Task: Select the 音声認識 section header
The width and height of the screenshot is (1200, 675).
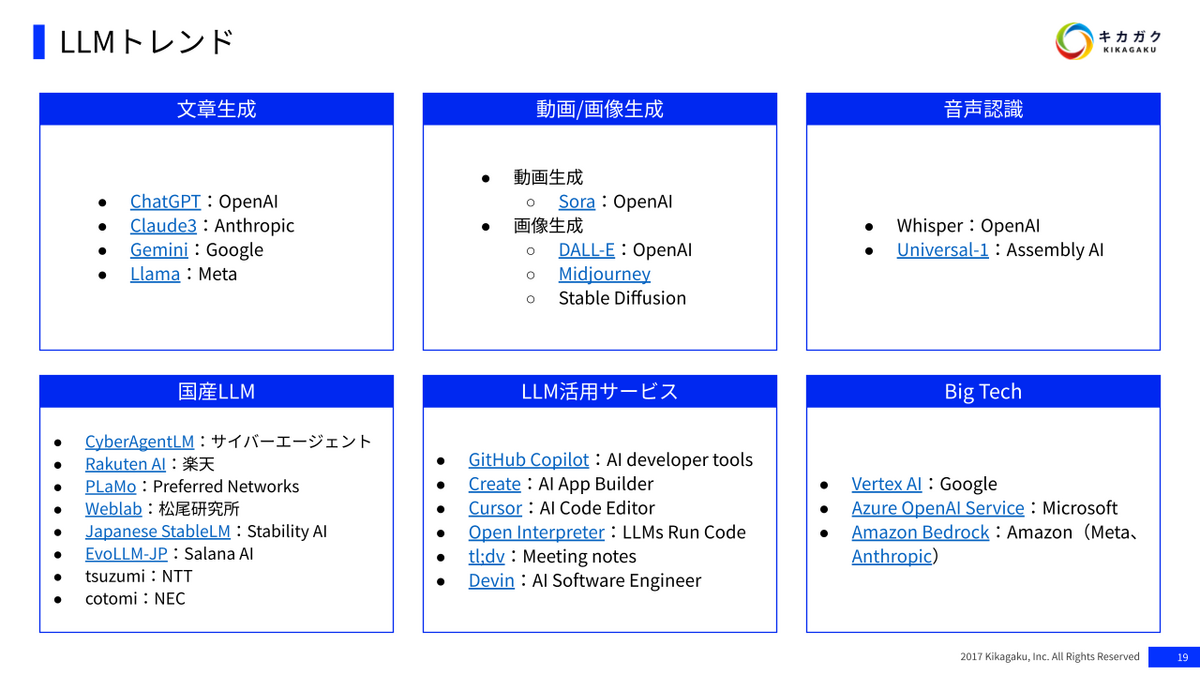Action: pos(983,109)
